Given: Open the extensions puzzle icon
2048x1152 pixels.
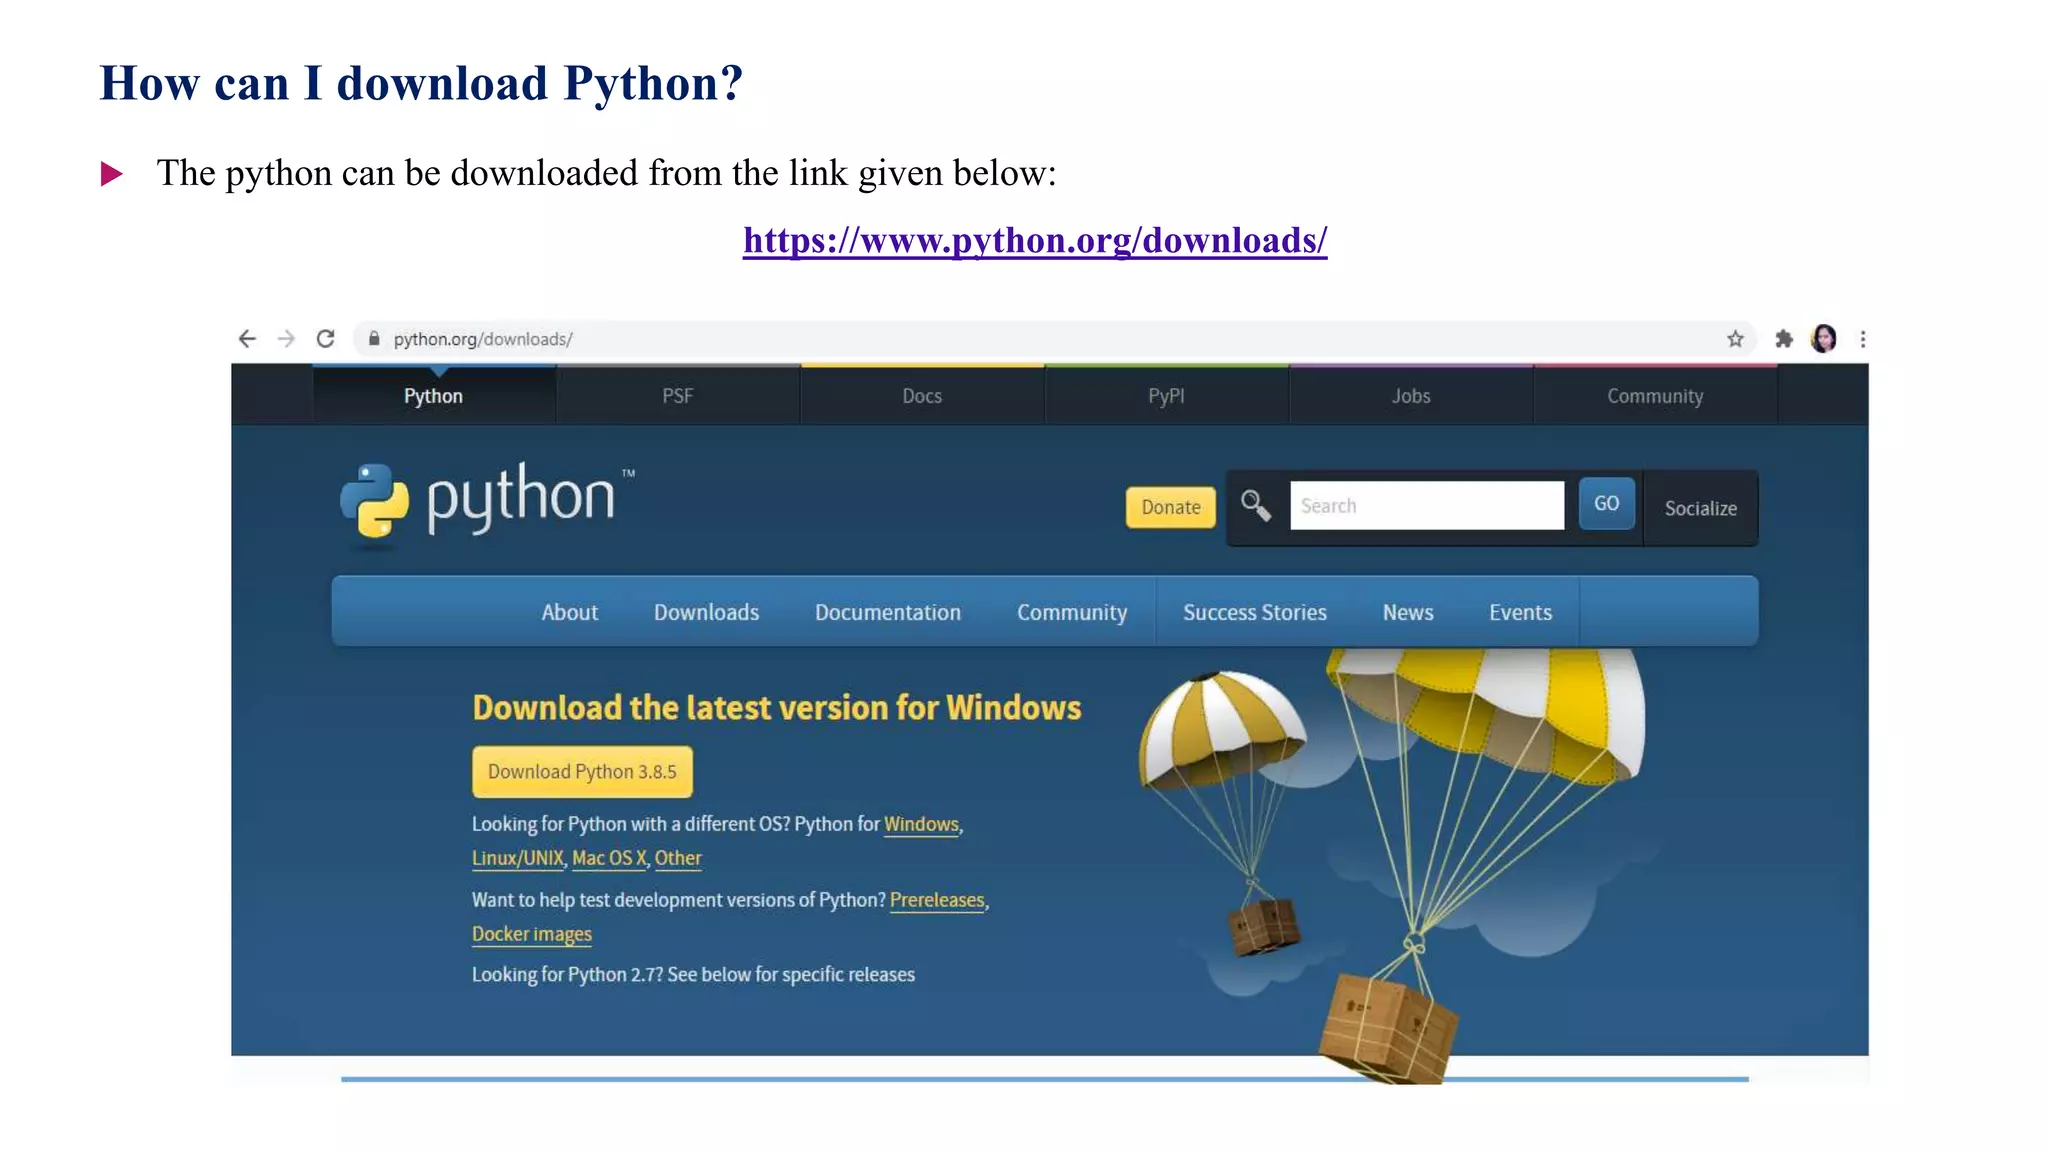Looking at the screenshot, I should tap(1784, 339).
